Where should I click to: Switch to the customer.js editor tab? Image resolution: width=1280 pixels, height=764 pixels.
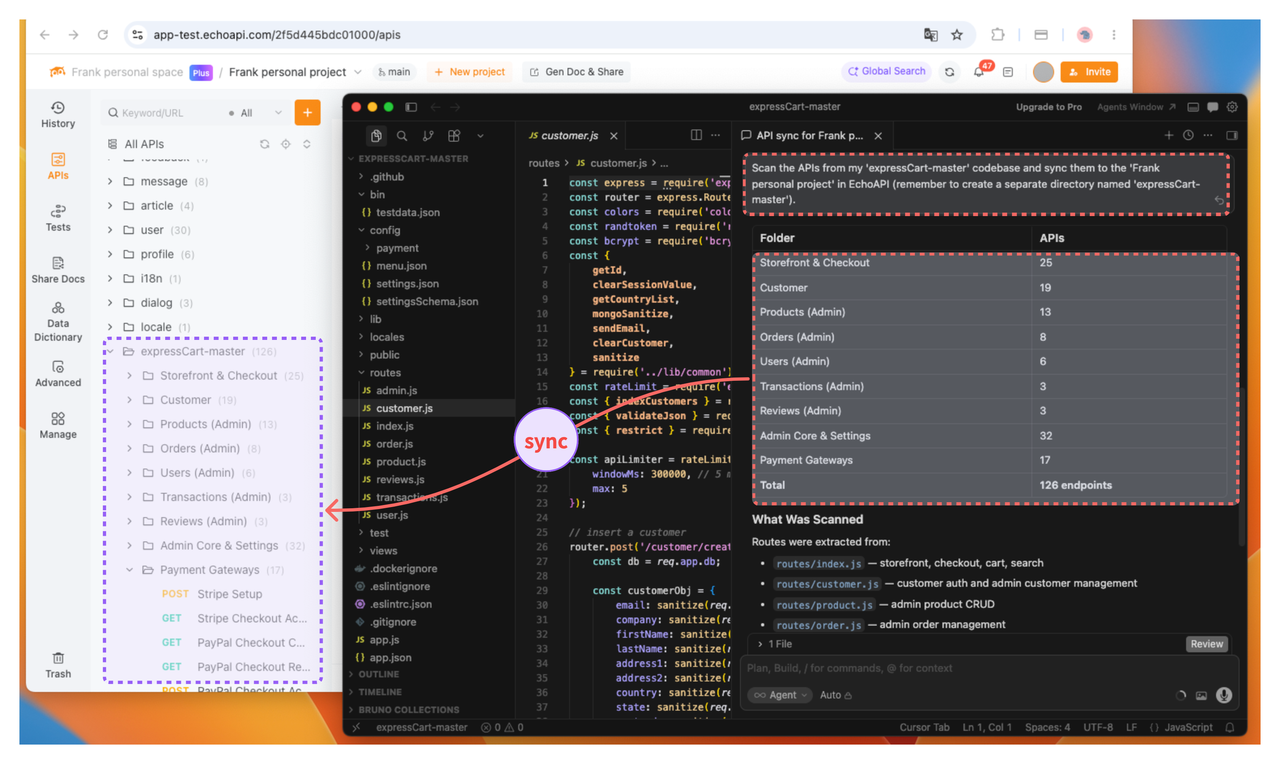(570, 136)
